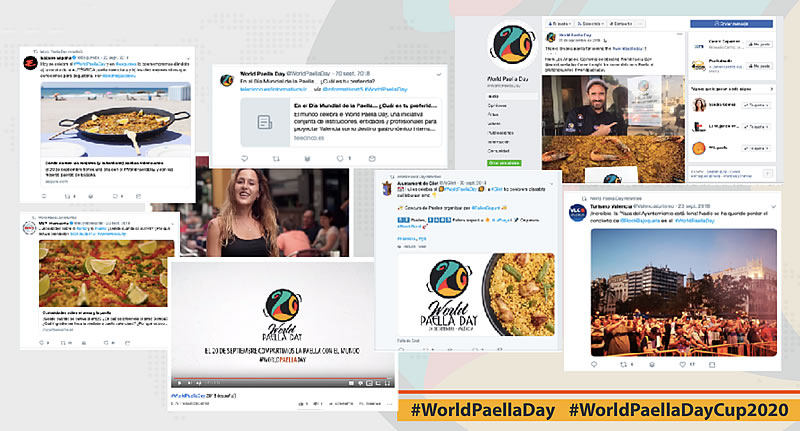Open the lime paella tweet image
The height and width of the screenshot is (431, 800).
[107, 273]
